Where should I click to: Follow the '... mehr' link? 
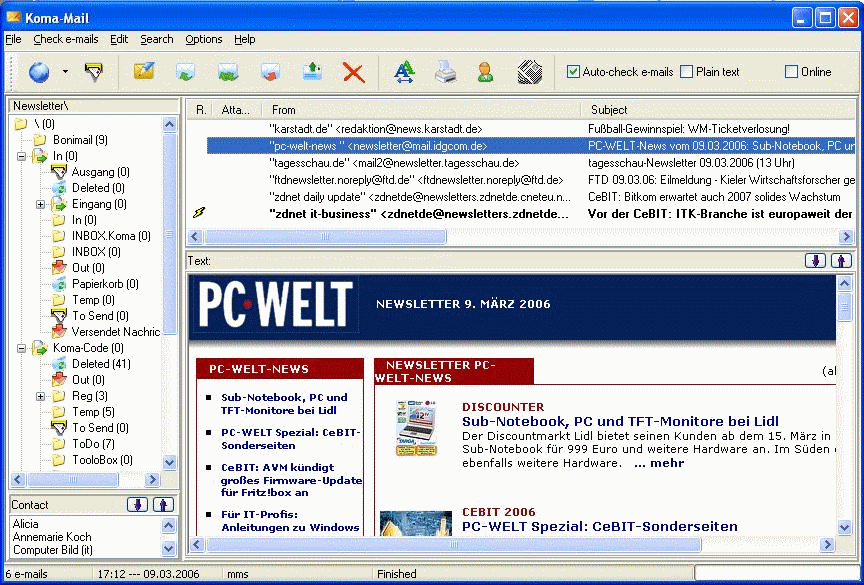(x=659, y=463)
